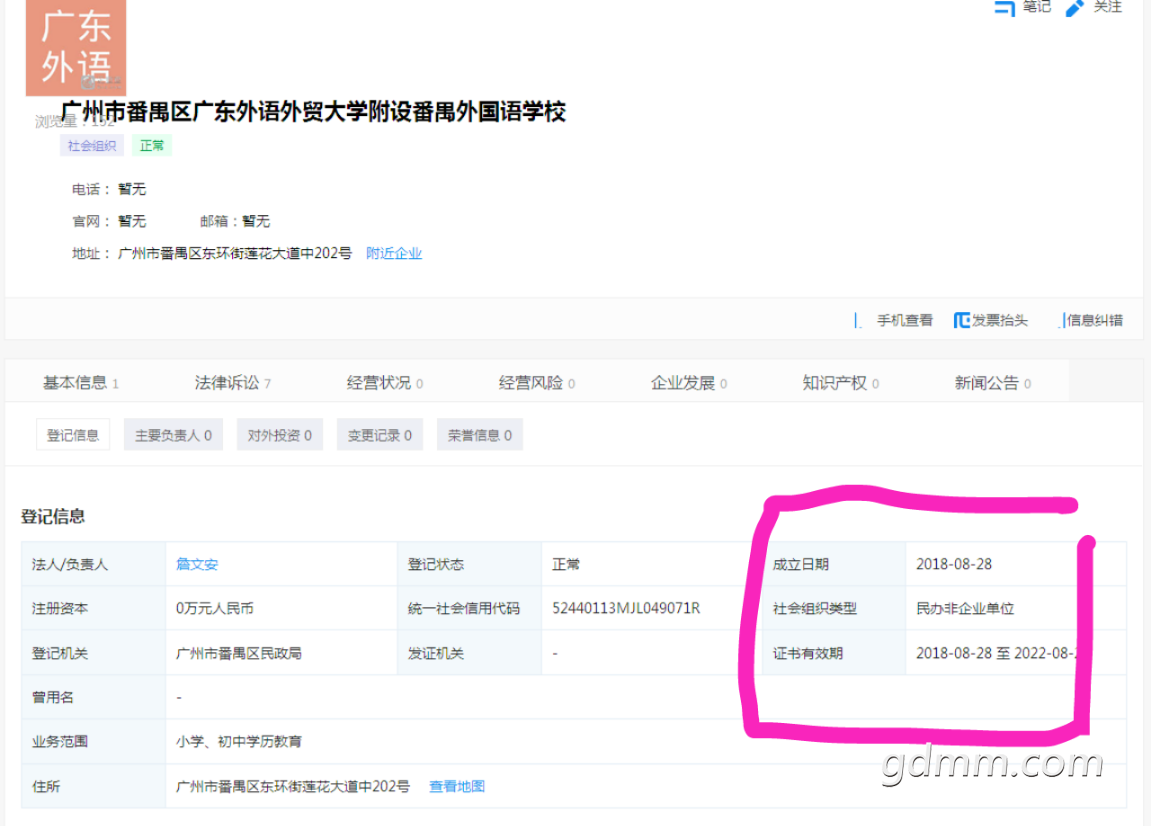Click business scope 小学、初中学历教育

(x=239, y=742)
